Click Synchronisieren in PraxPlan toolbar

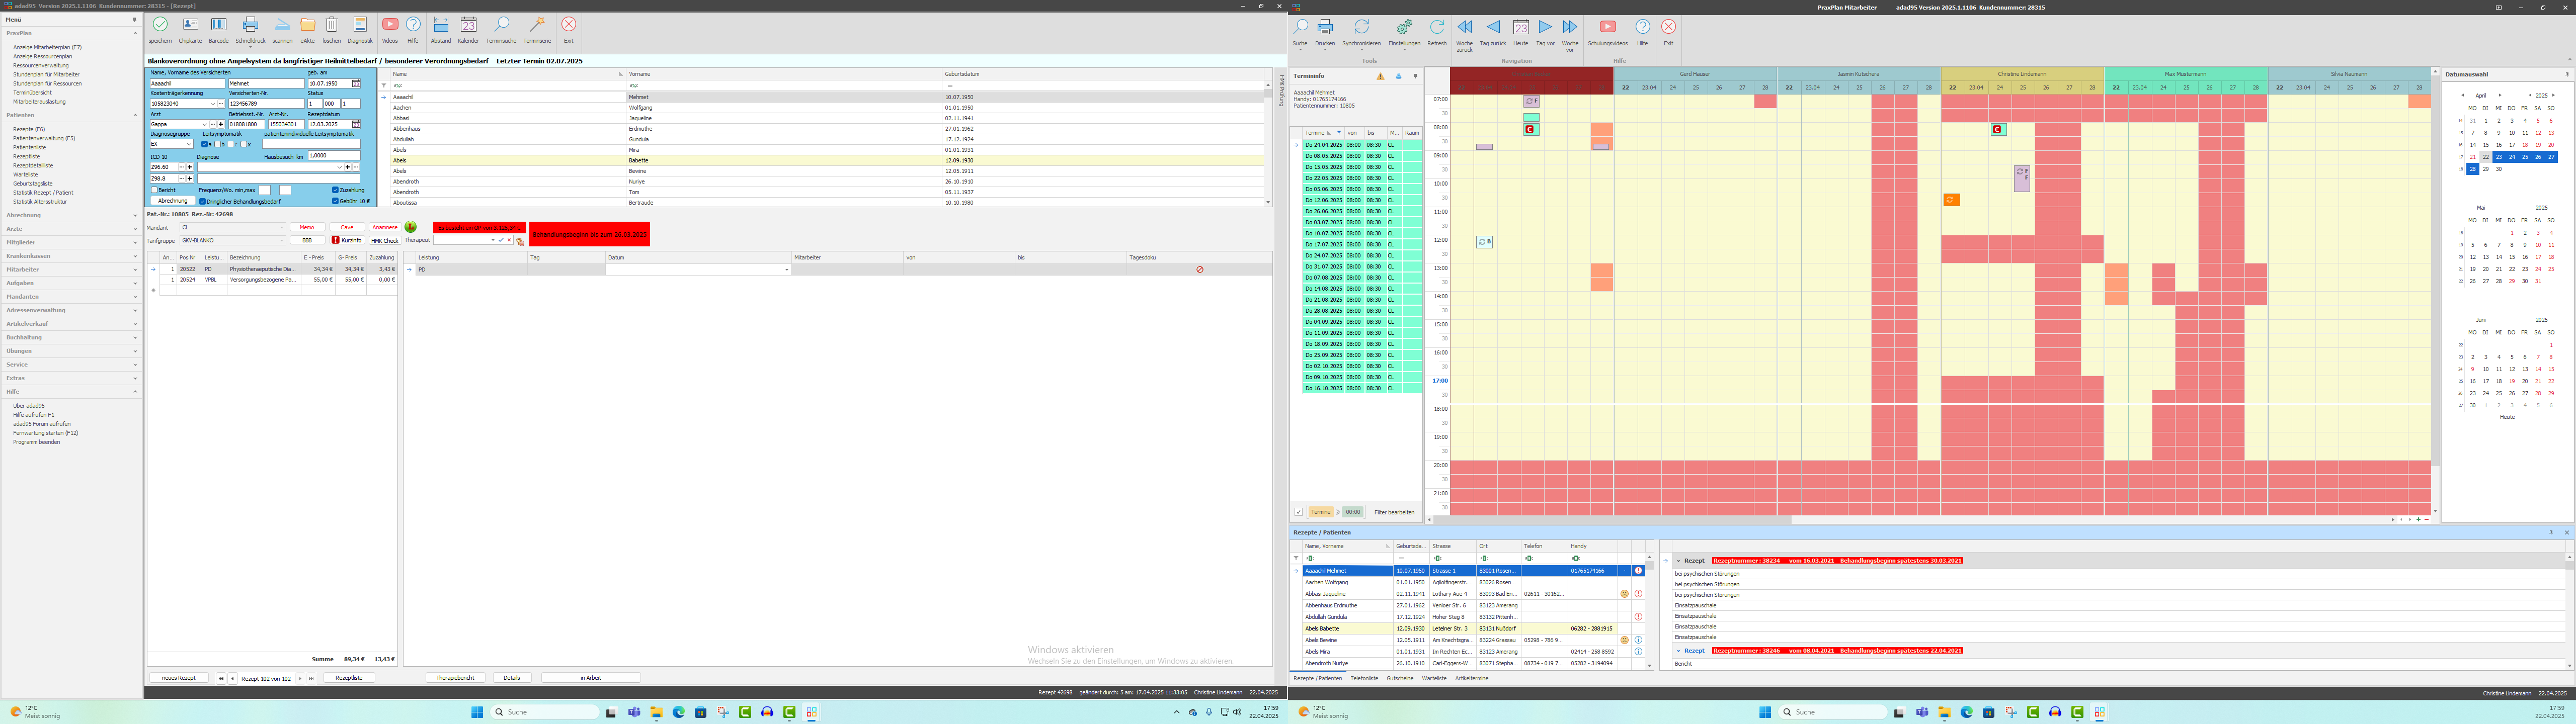click(x=1361, y=28)
